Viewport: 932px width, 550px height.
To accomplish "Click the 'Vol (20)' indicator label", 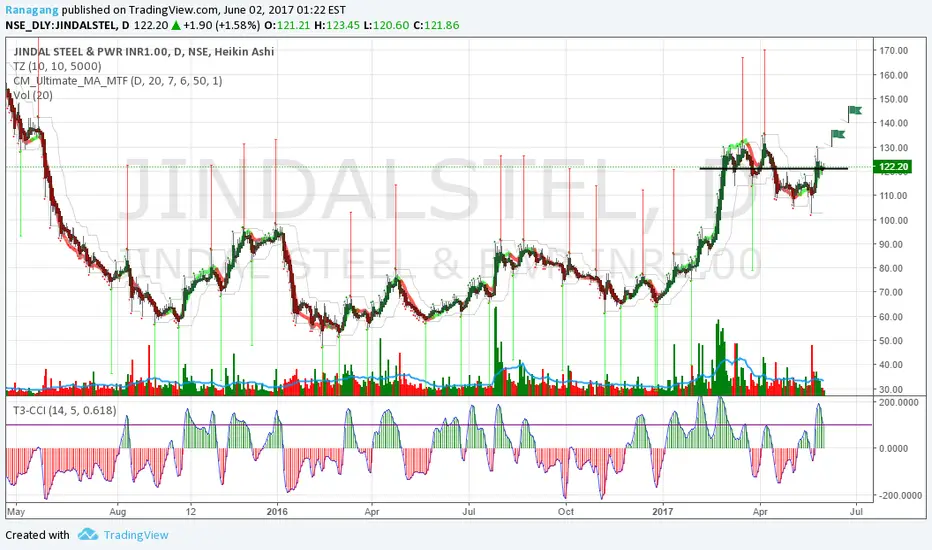I will (x=33, y=95).
